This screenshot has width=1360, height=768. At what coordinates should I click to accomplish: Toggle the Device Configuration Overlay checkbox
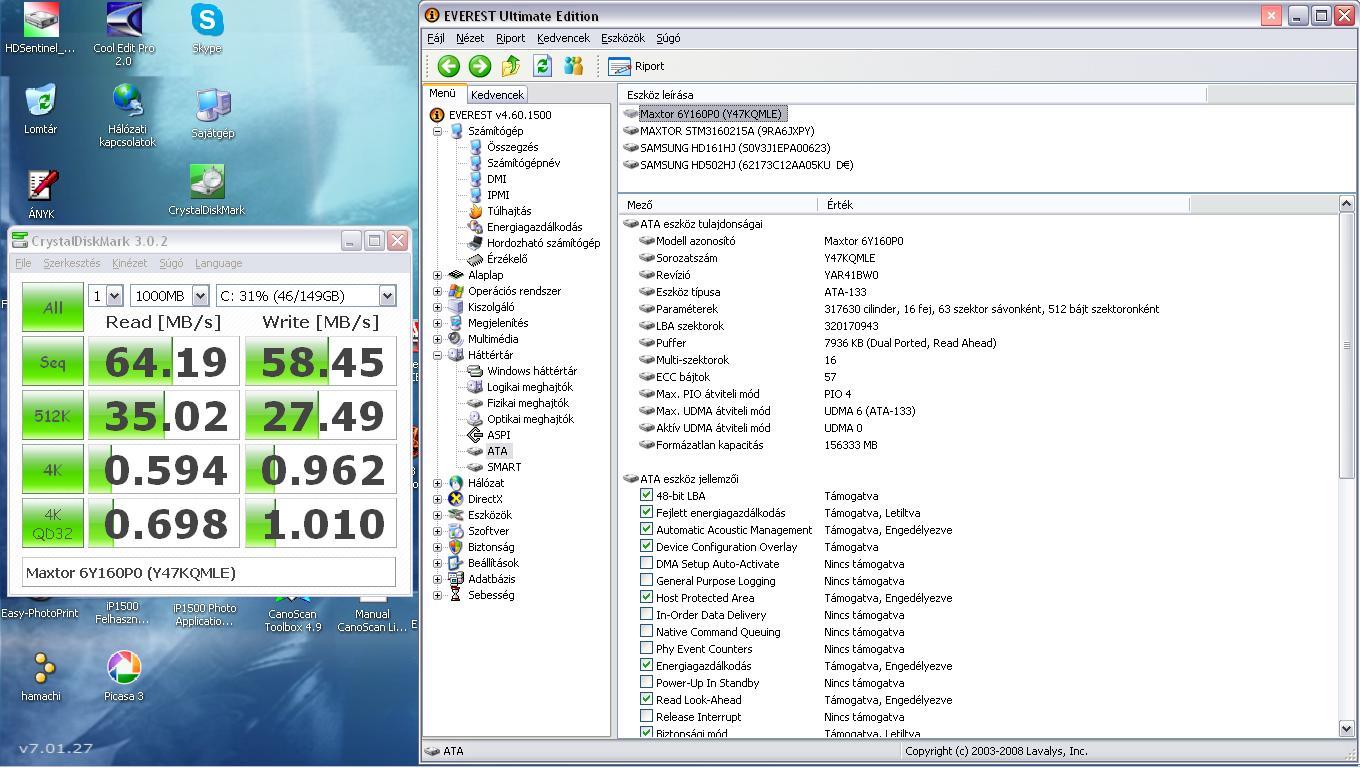[646, 546]
